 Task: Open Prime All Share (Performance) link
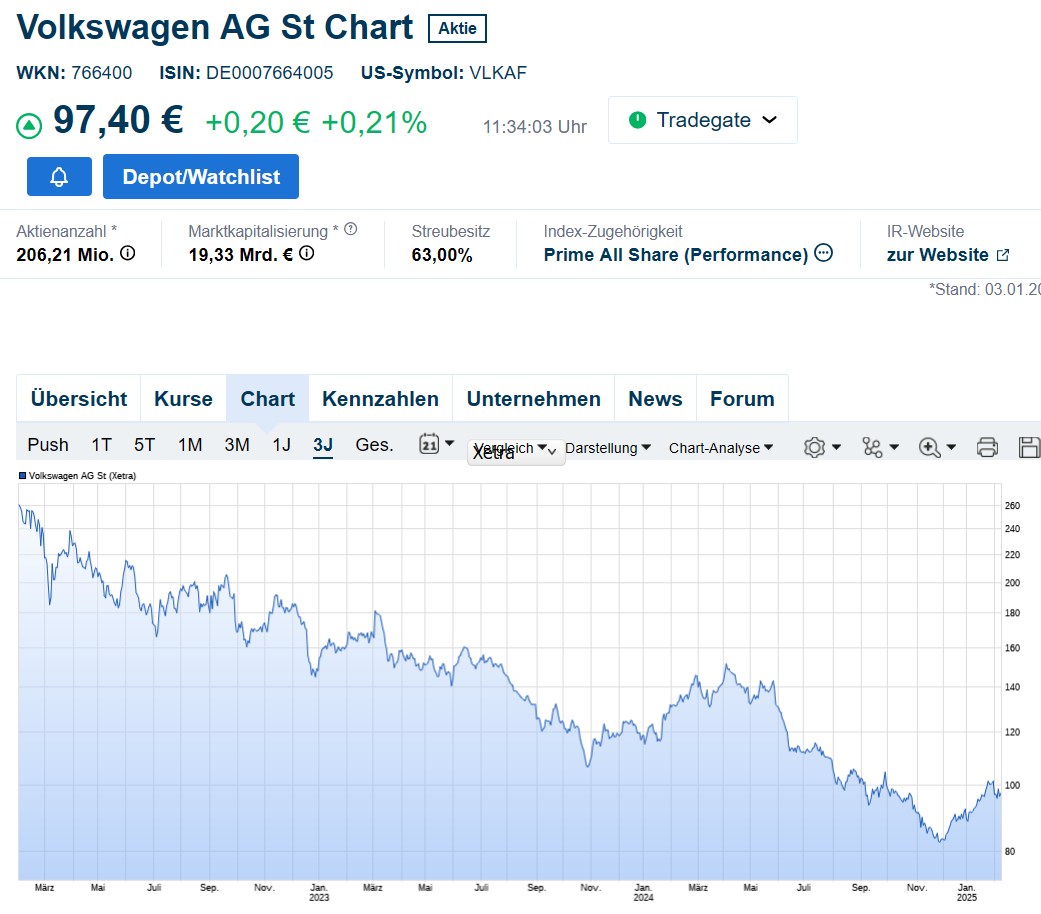676,255
